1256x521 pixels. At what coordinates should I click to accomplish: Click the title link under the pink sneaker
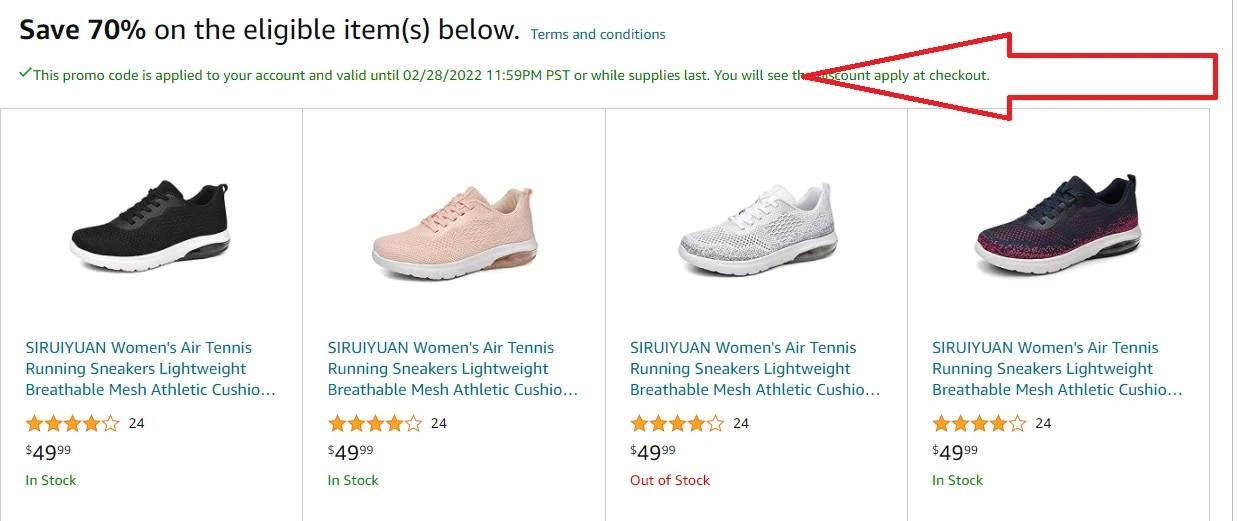(452, 369)
